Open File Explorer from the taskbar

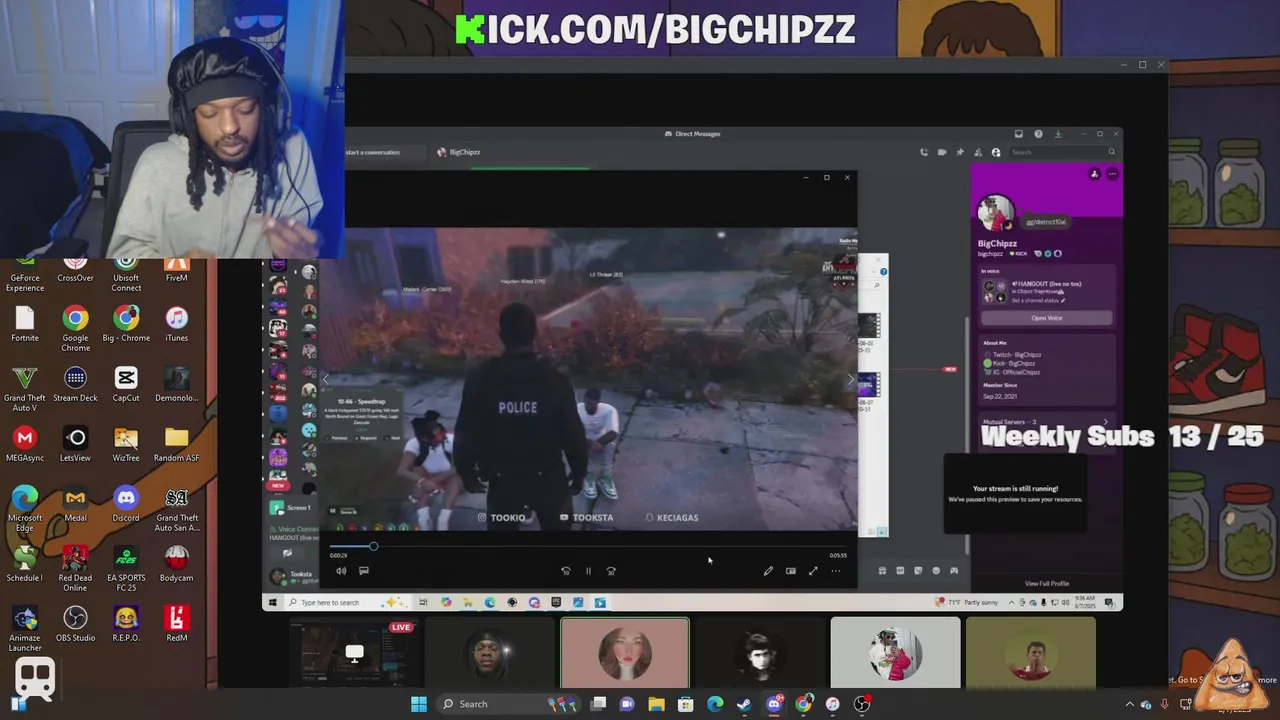(x=656, y=704)
